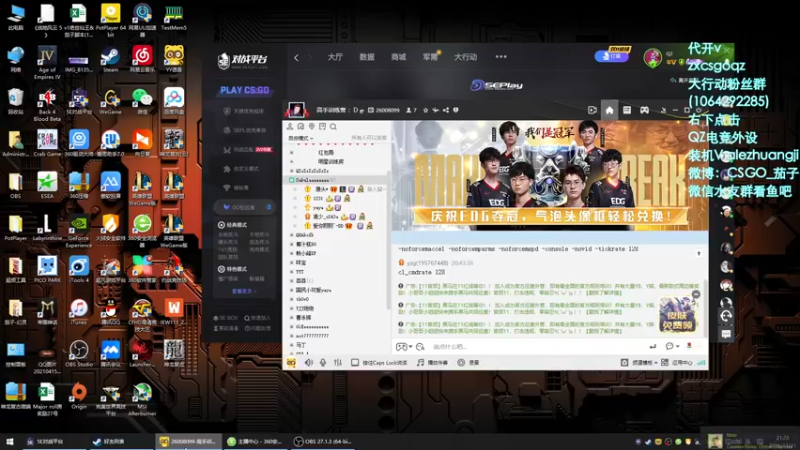Click the share icon in room header
Image resolution: width=800 pixels, height=450 pixels.
tap(446, 110)
